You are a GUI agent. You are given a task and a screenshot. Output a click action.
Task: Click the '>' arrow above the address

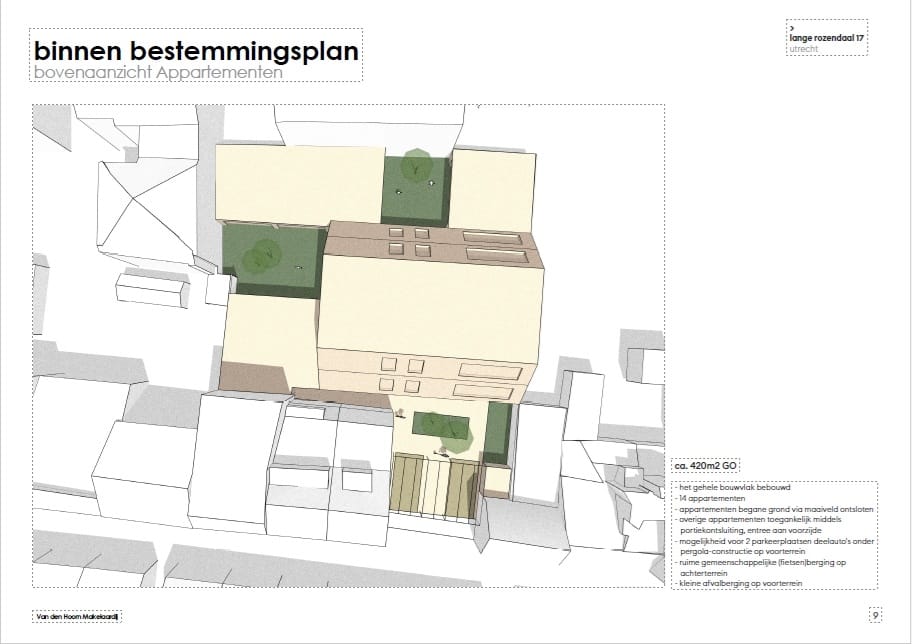[x=791, y=28]
